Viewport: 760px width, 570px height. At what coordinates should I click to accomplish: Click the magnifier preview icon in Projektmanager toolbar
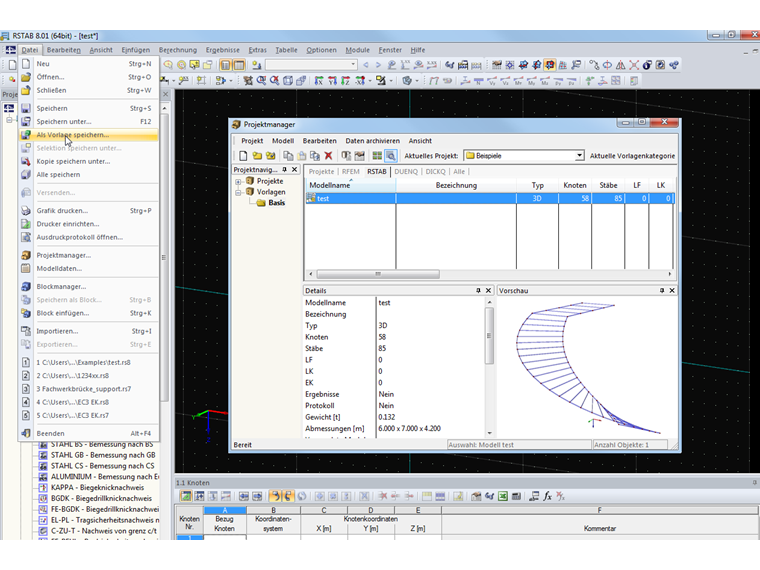[391, 156]
